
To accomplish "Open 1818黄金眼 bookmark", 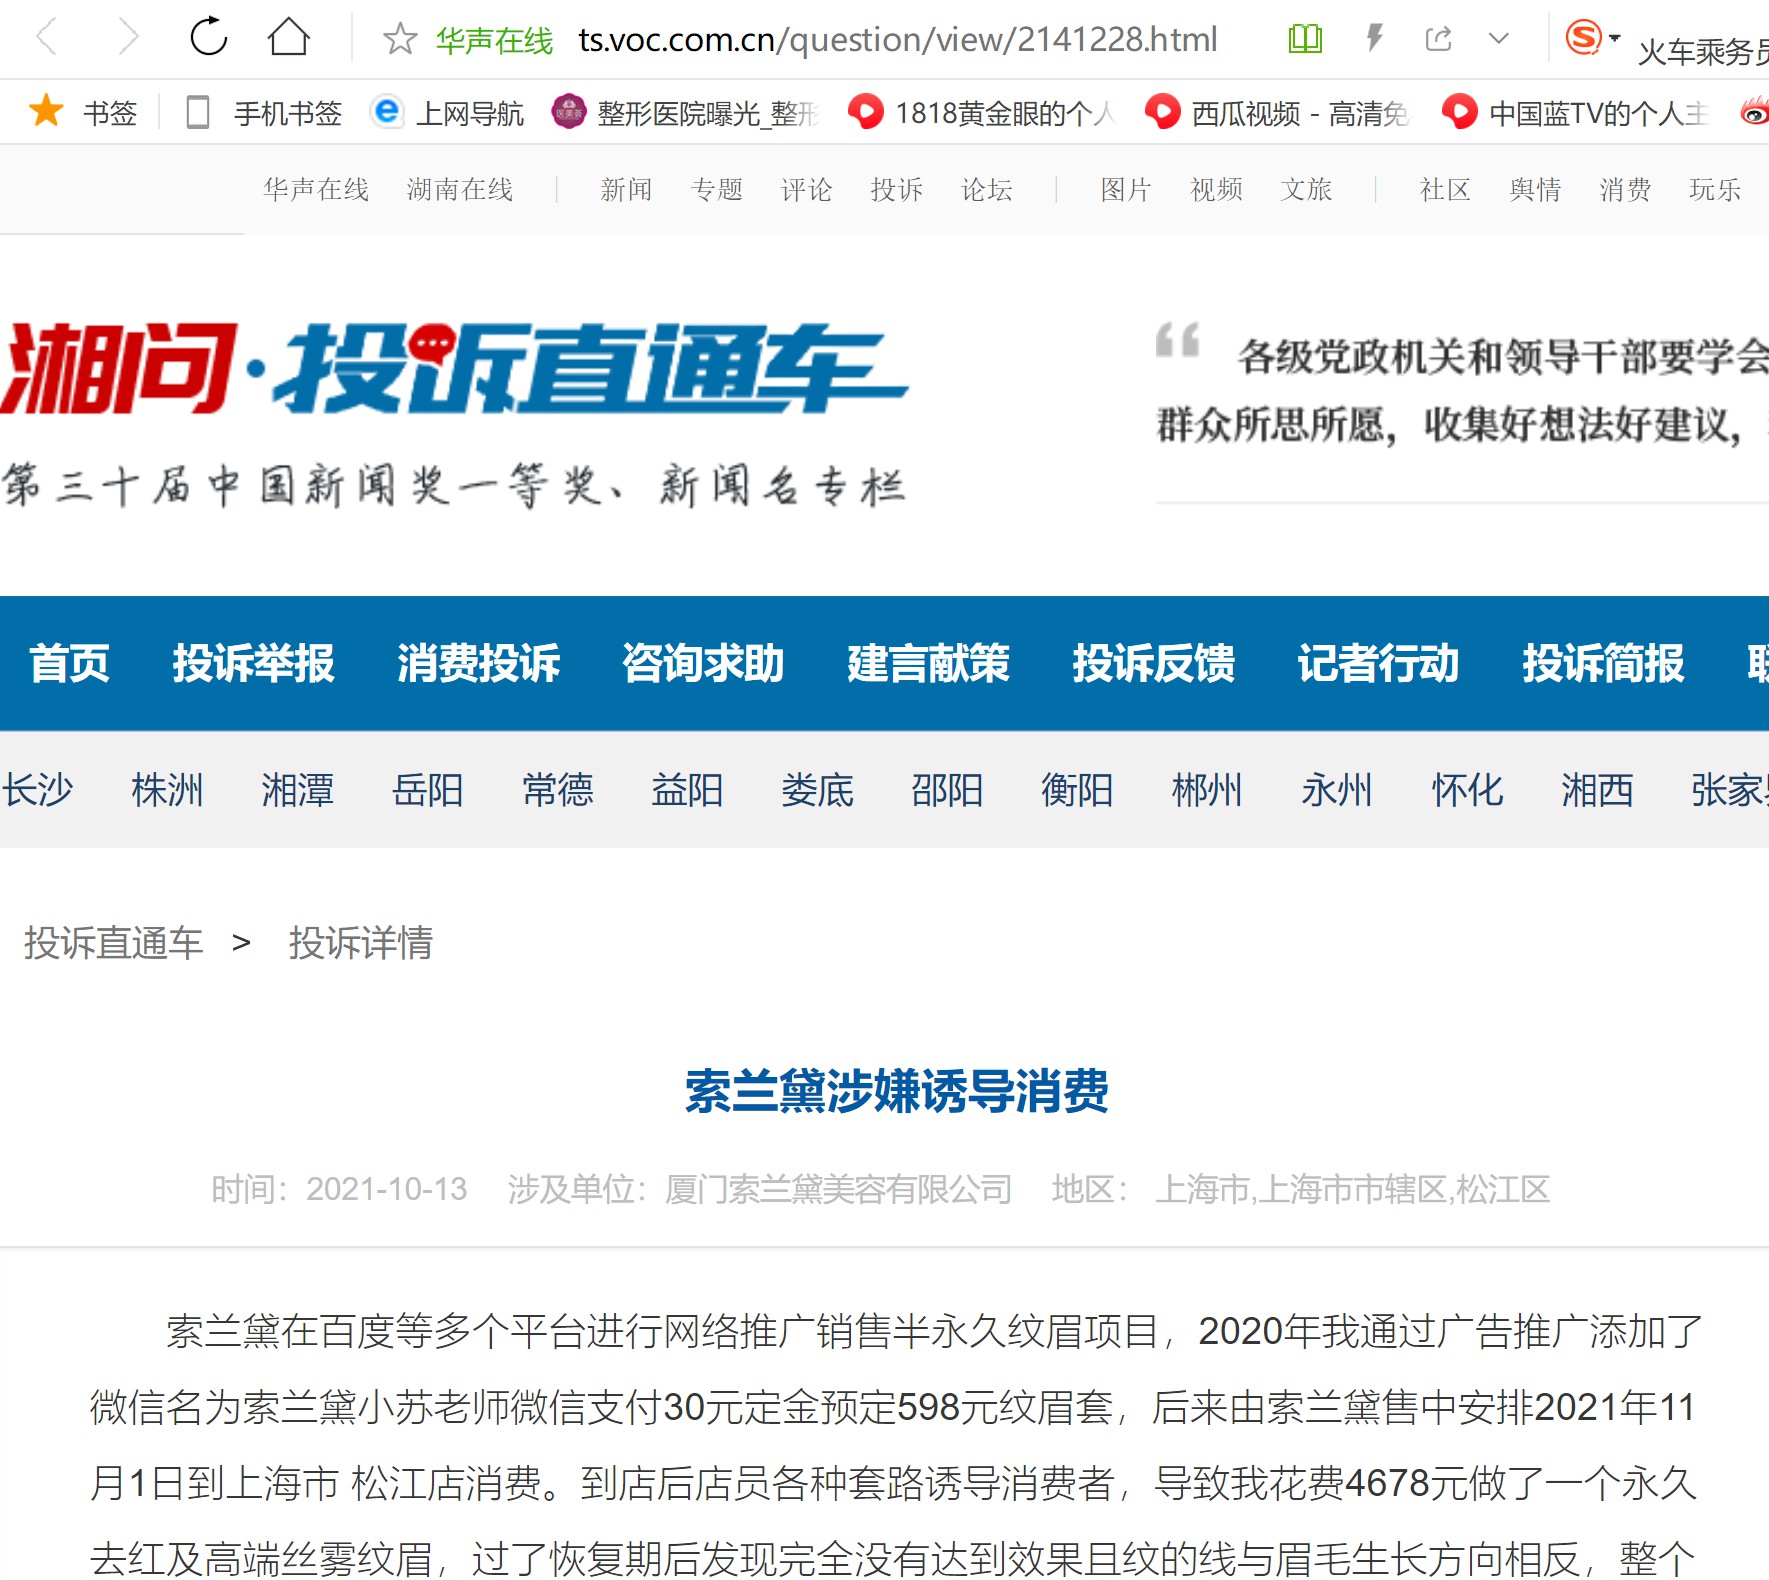I will tap(982, 113).
